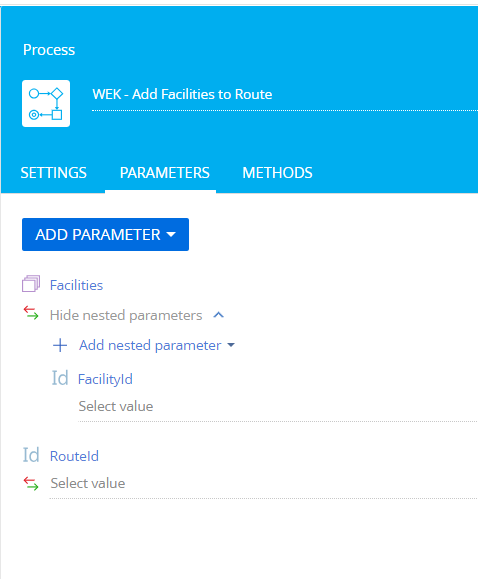Select the Parameters tab
This screenshot has width=478, height=579.
164,173
